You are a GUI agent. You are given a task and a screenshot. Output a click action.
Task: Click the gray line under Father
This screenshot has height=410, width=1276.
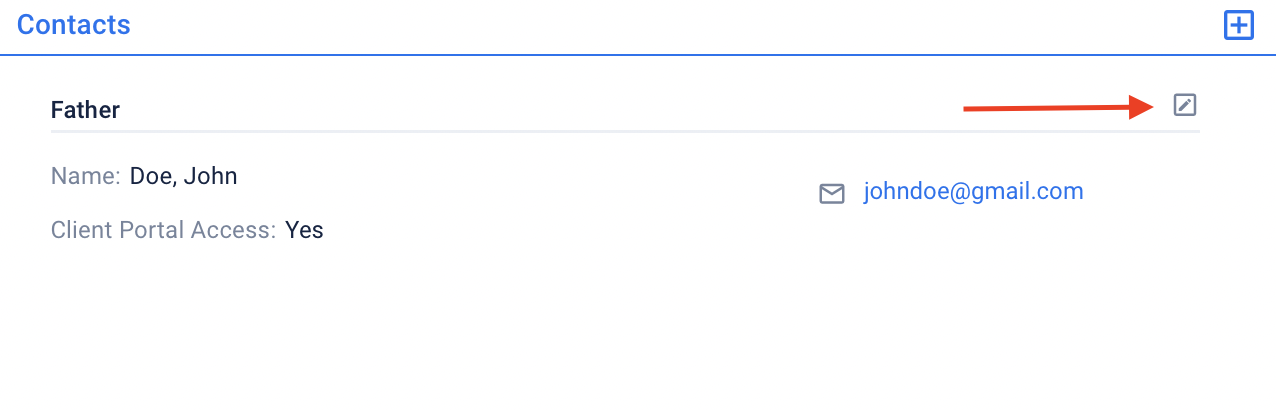coord(625,131)
